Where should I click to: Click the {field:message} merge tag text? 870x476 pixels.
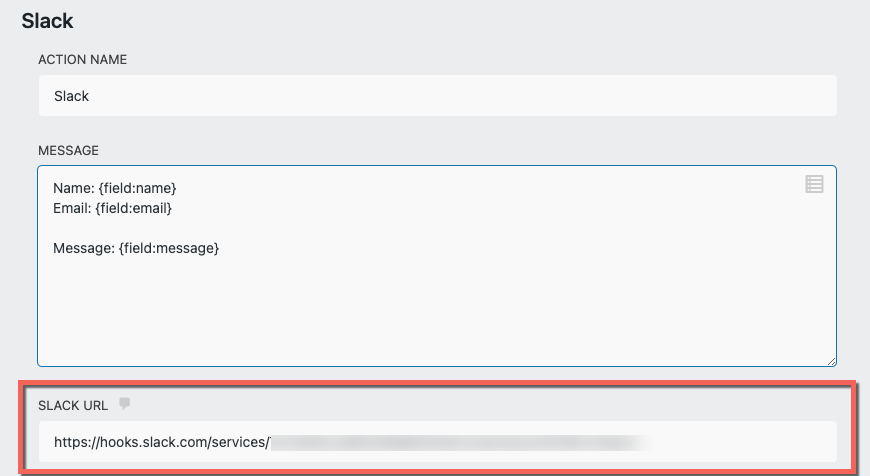168,248
